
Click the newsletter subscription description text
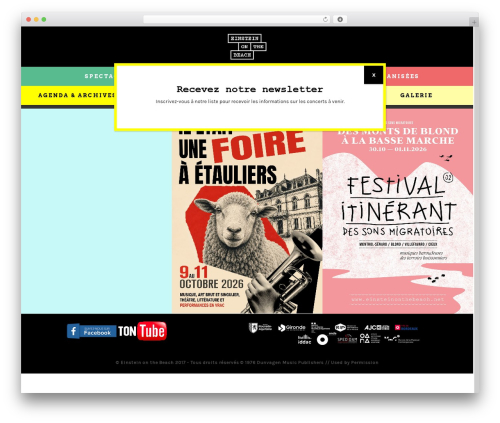pyautogui.click(x=250, y=101)
